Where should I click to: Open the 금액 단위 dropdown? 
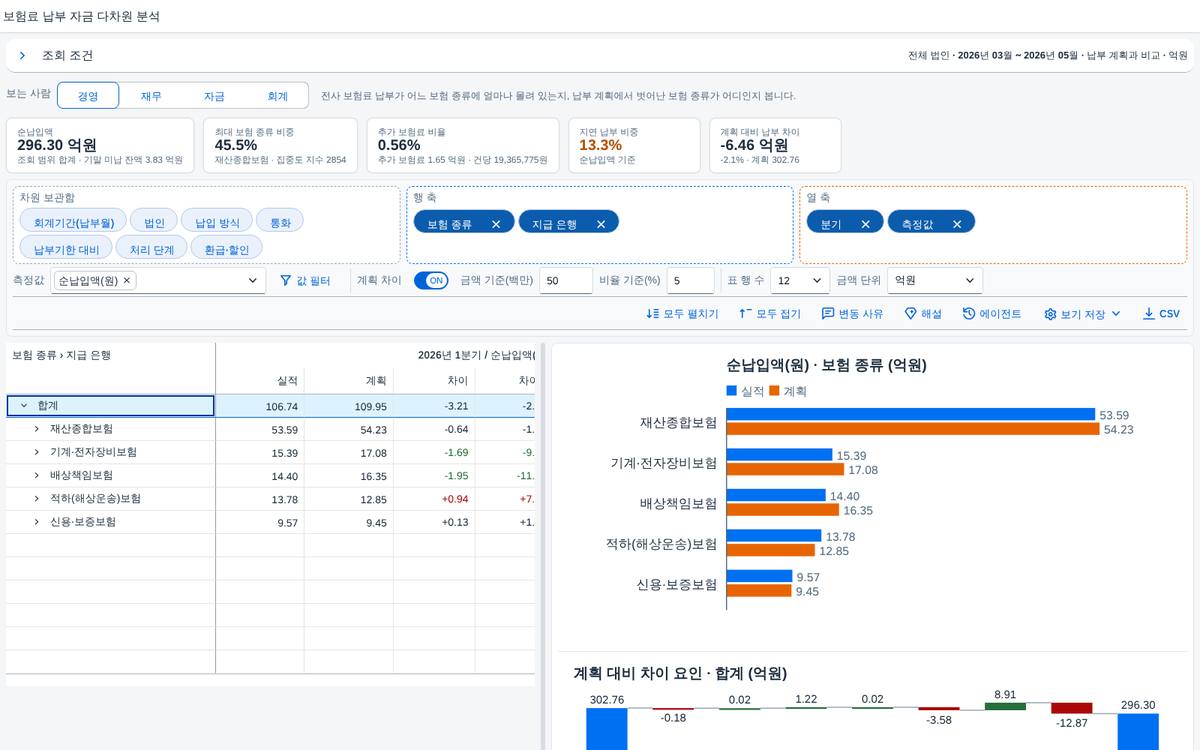[x=936, y=281]
